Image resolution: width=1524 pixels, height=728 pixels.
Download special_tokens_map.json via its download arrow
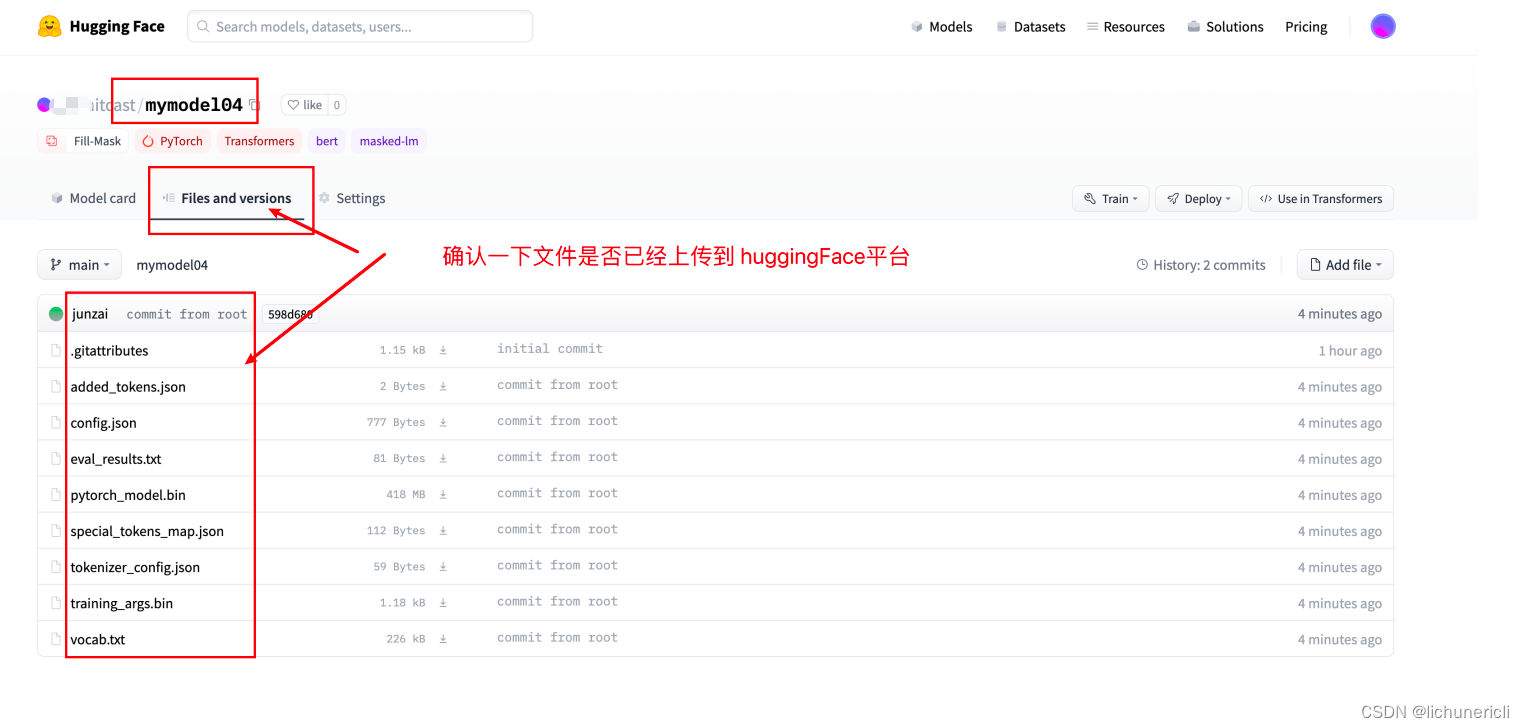click(x=443, y=530)
